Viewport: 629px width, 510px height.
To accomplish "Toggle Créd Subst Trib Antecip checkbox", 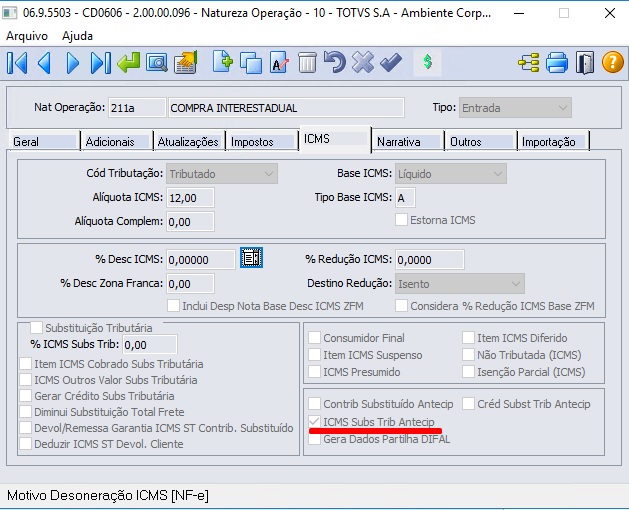I will pyautogui.click(x=468, y=404).
